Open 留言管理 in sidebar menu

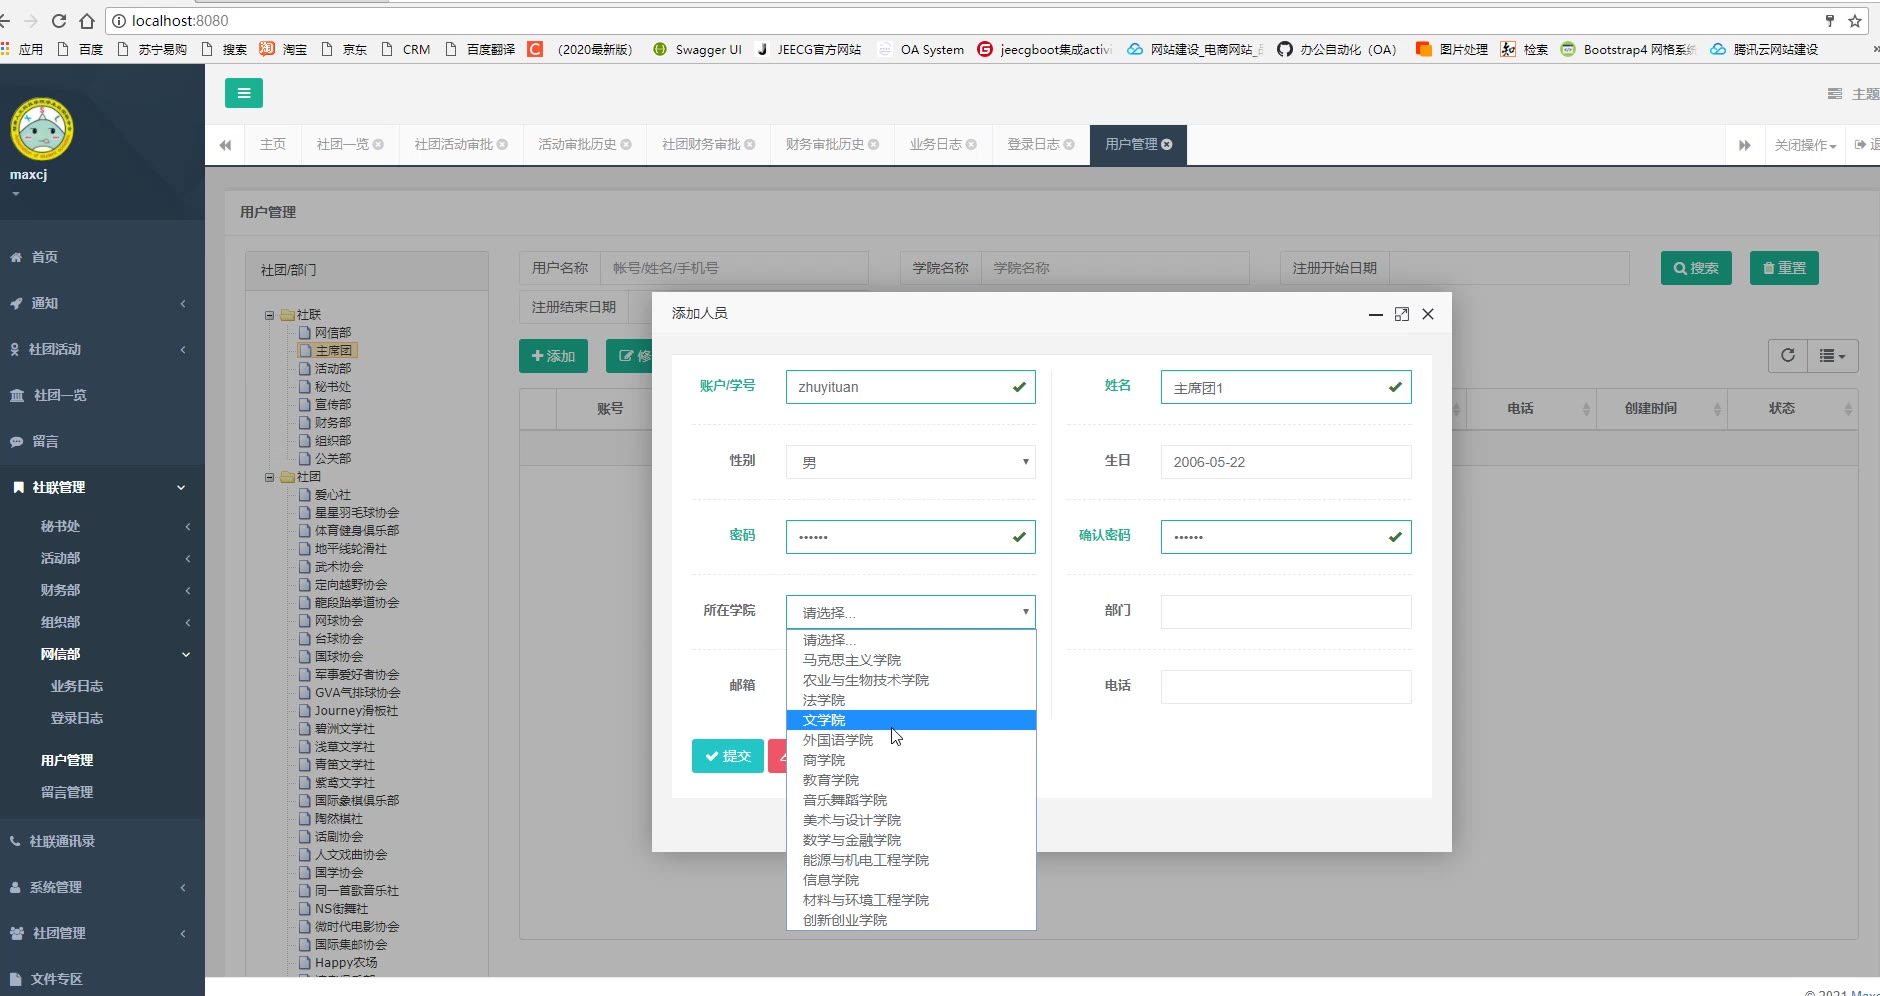point(67,792)
